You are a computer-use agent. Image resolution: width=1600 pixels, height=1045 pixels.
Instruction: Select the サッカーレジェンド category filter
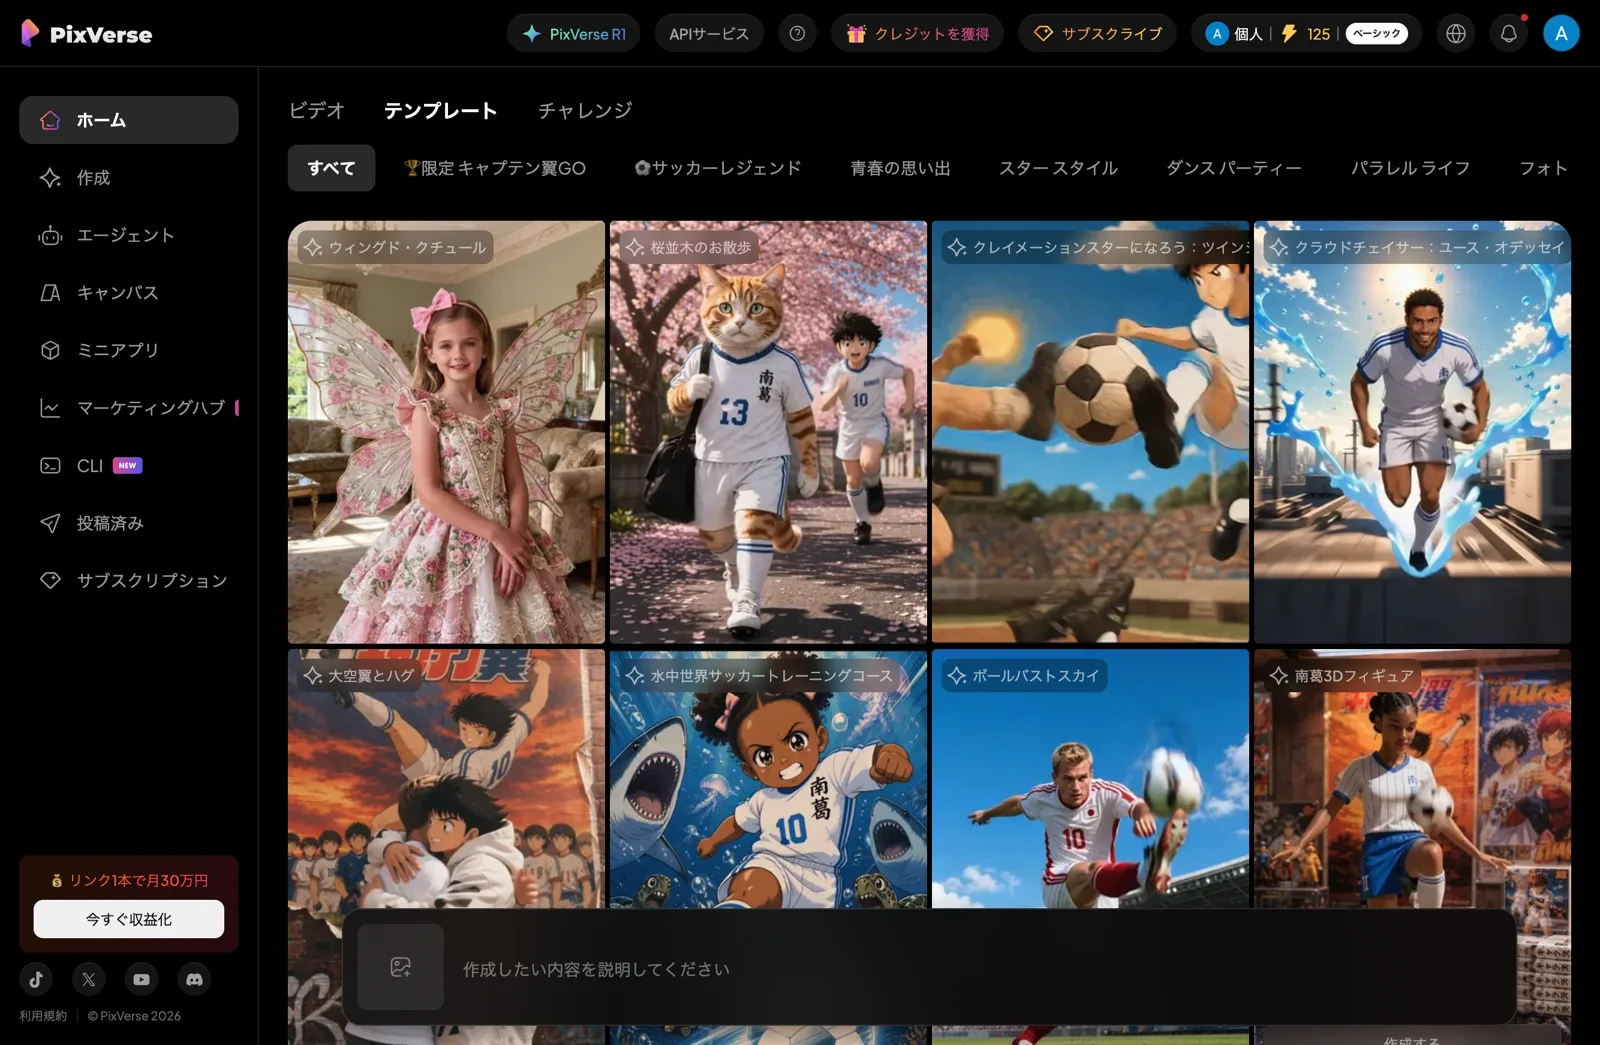[718, 168]
